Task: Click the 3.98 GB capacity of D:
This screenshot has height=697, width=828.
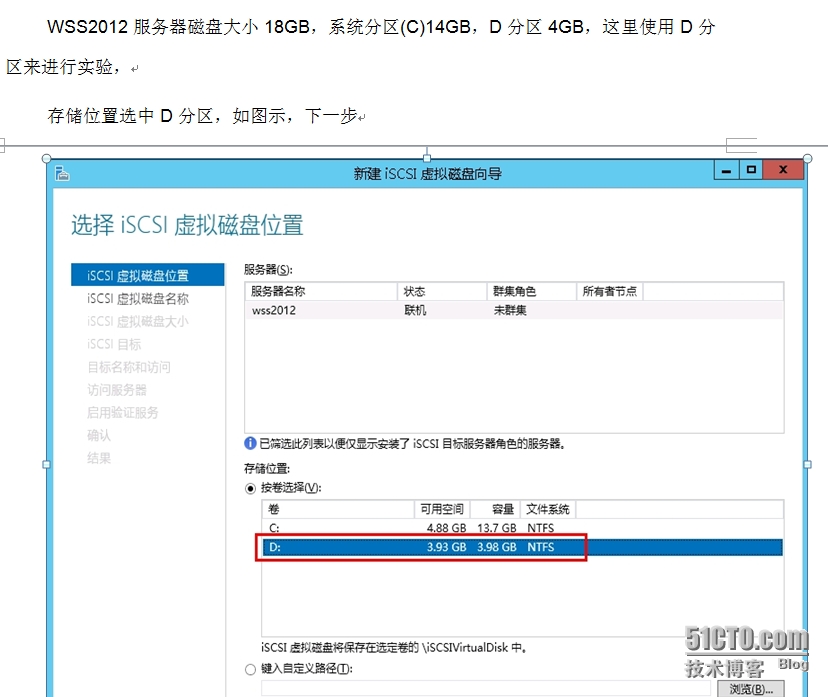Action: pyautogui.click(x=496, y=547)
